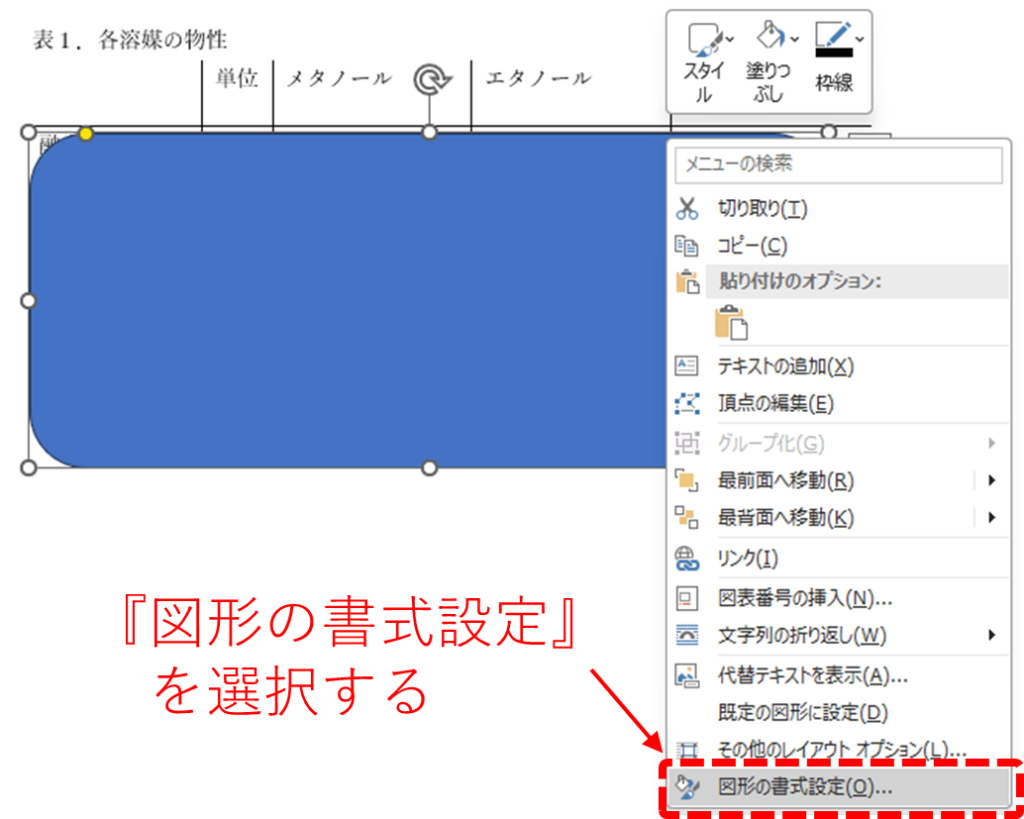Click the Style (スタイル) shape icon

[702, 40]
